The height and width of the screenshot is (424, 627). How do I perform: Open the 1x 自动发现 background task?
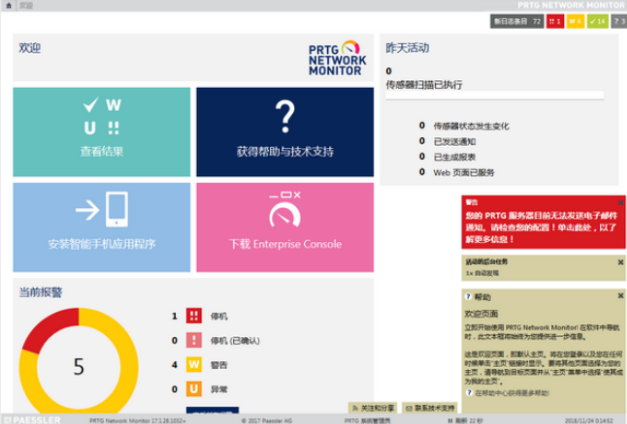pos(482,273)
